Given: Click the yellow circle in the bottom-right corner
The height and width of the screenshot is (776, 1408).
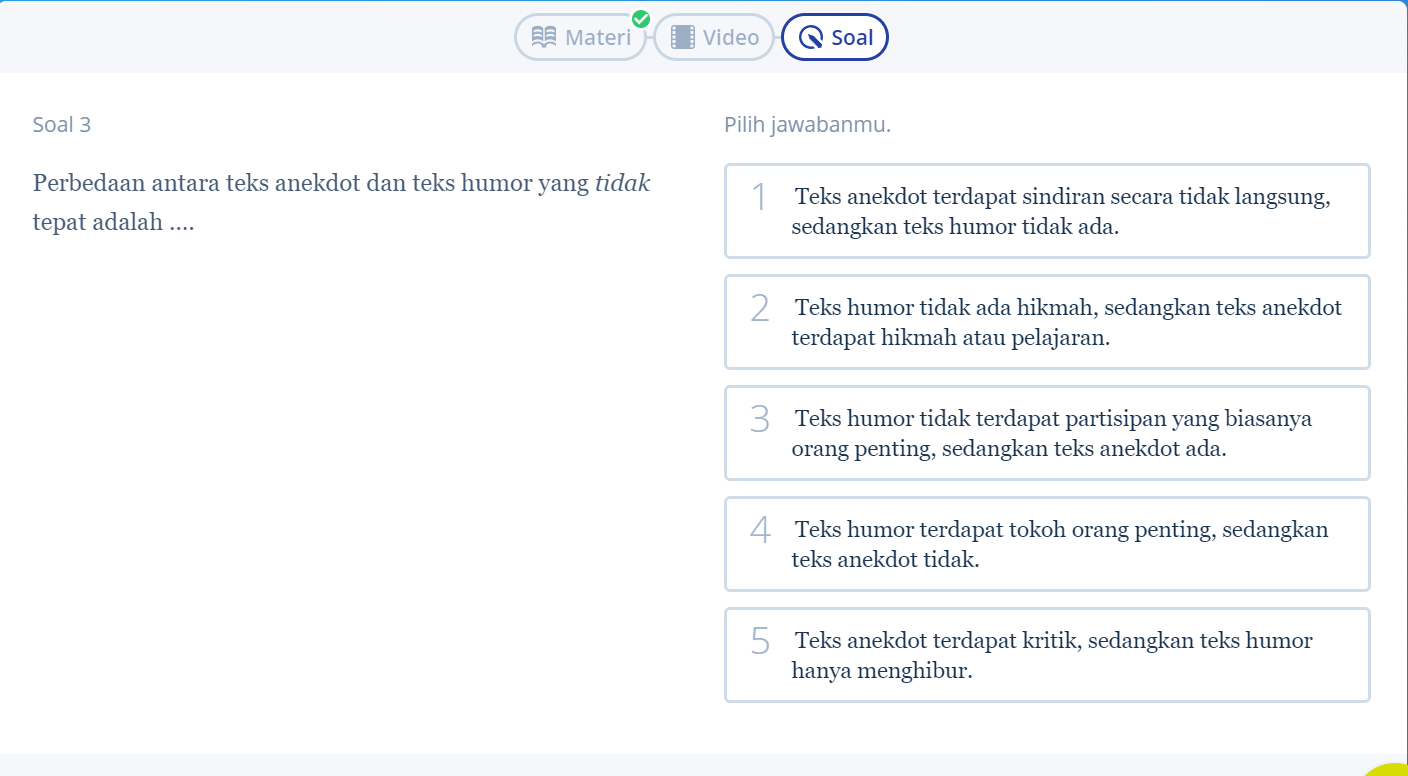Looking at the screenshot, I should (x=1390, y=768).
